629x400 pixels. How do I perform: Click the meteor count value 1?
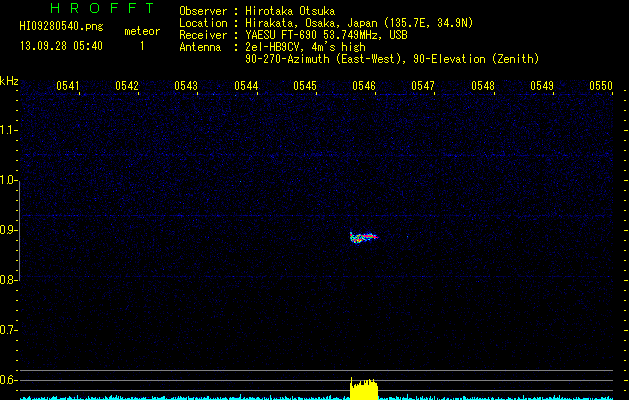point(142,46)
